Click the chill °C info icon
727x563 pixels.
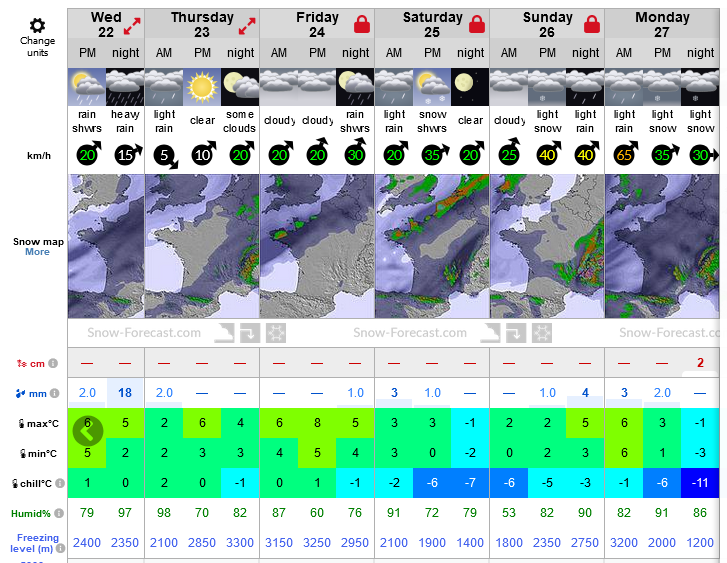(x=60, y=483)
